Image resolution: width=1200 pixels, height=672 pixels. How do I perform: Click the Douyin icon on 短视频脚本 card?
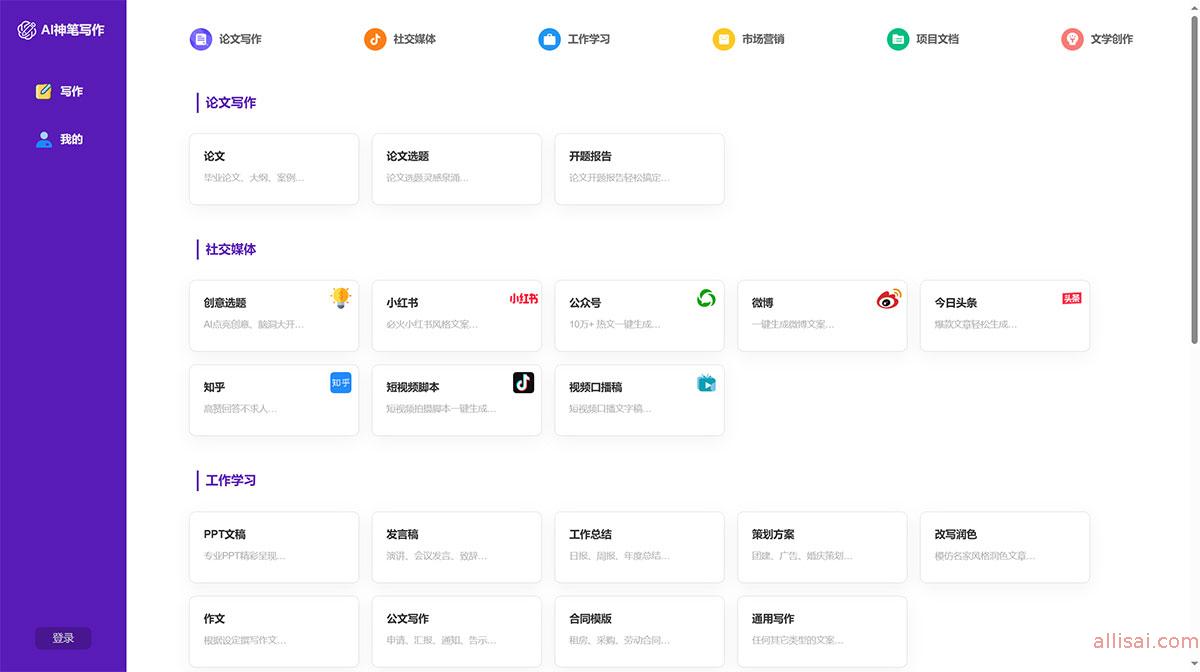click(x=523, y=383)
